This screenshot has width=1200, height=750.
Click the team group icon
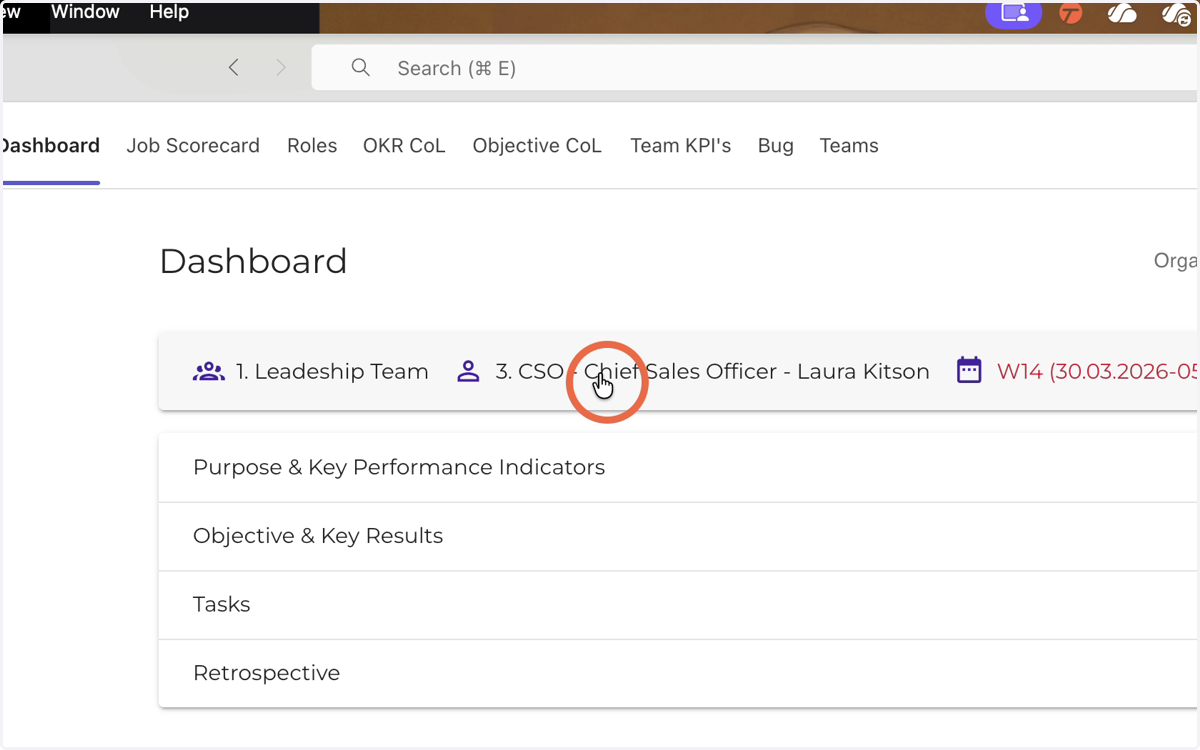click(x=209, y=372)
